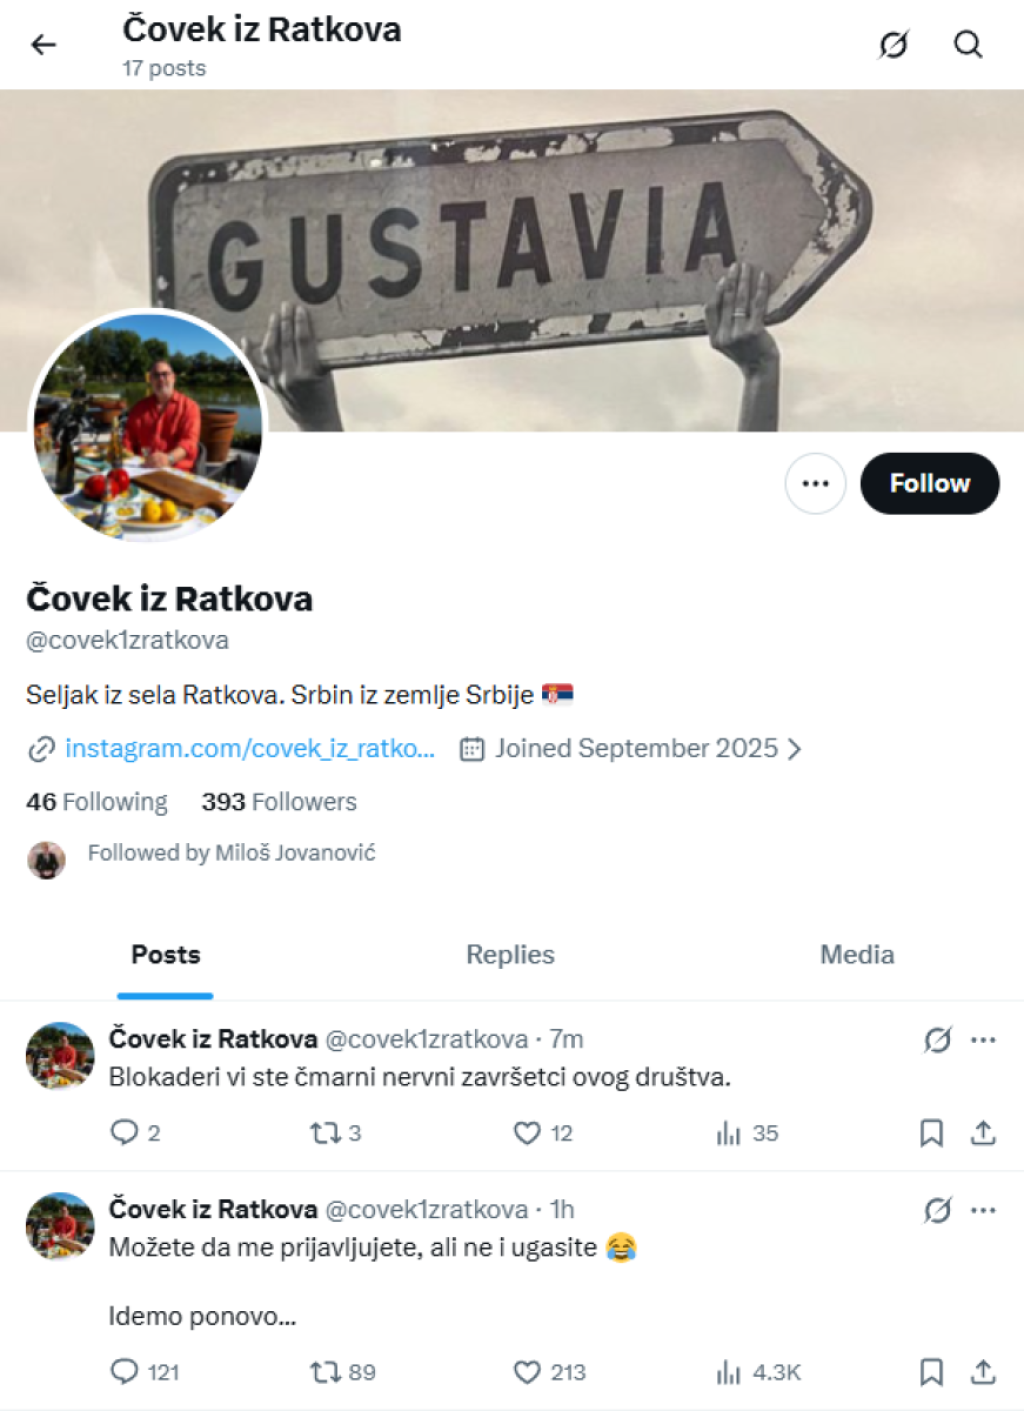1024x1411 pixels.
Task: Bookmark the Blokaderi post
Action: (x=931, y=1133)
